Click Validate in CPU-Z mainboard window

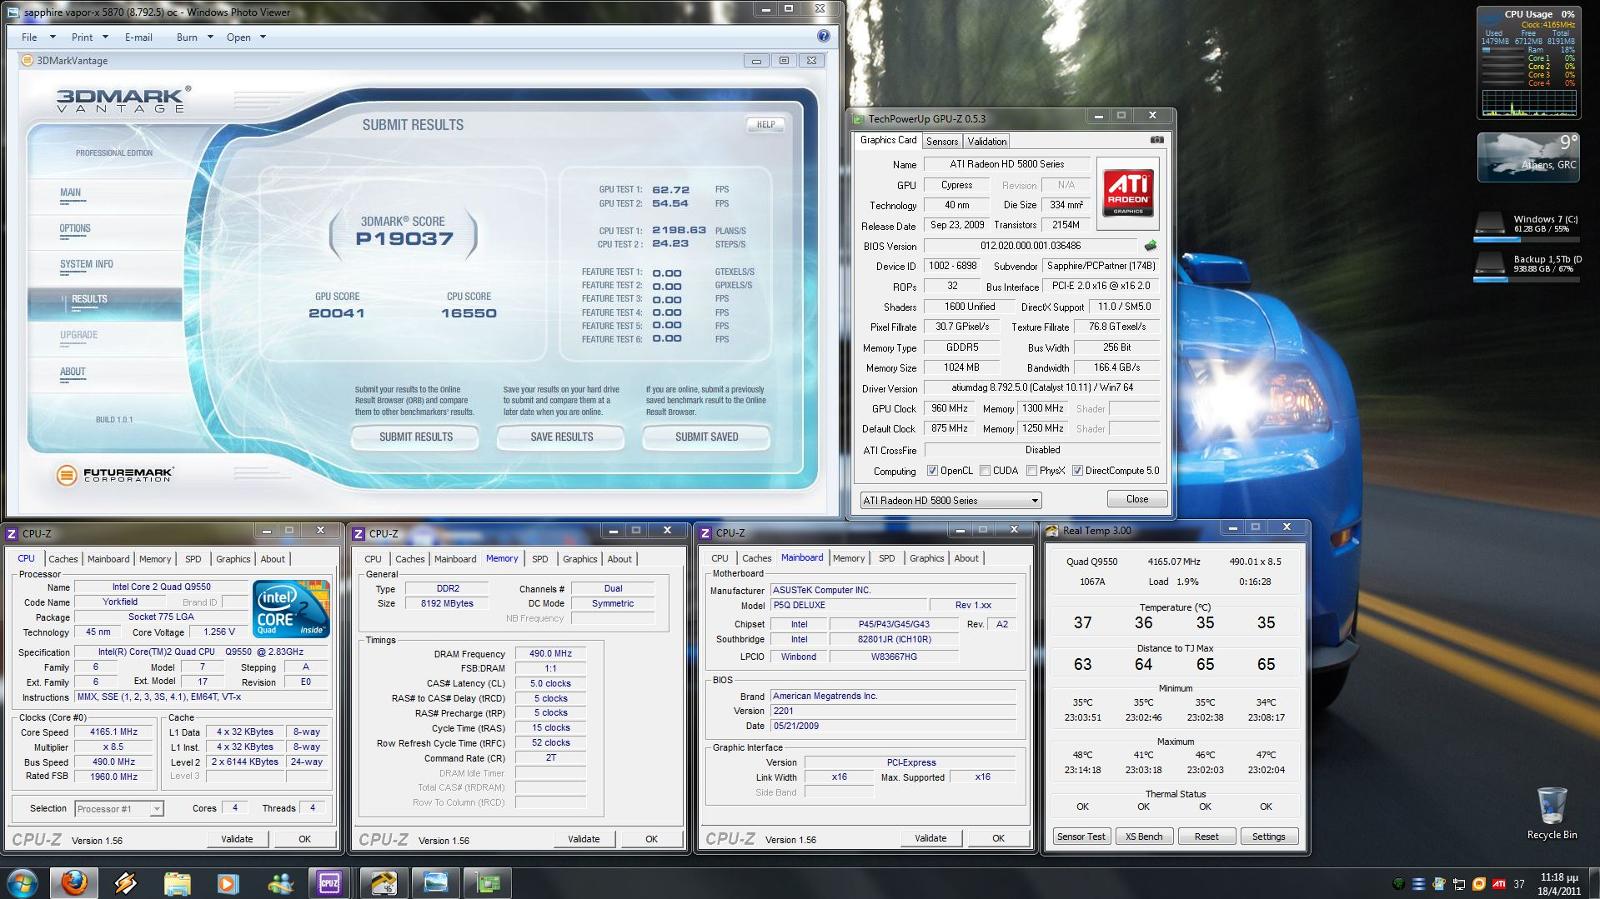pyautogui.click(x=930, y=838)
